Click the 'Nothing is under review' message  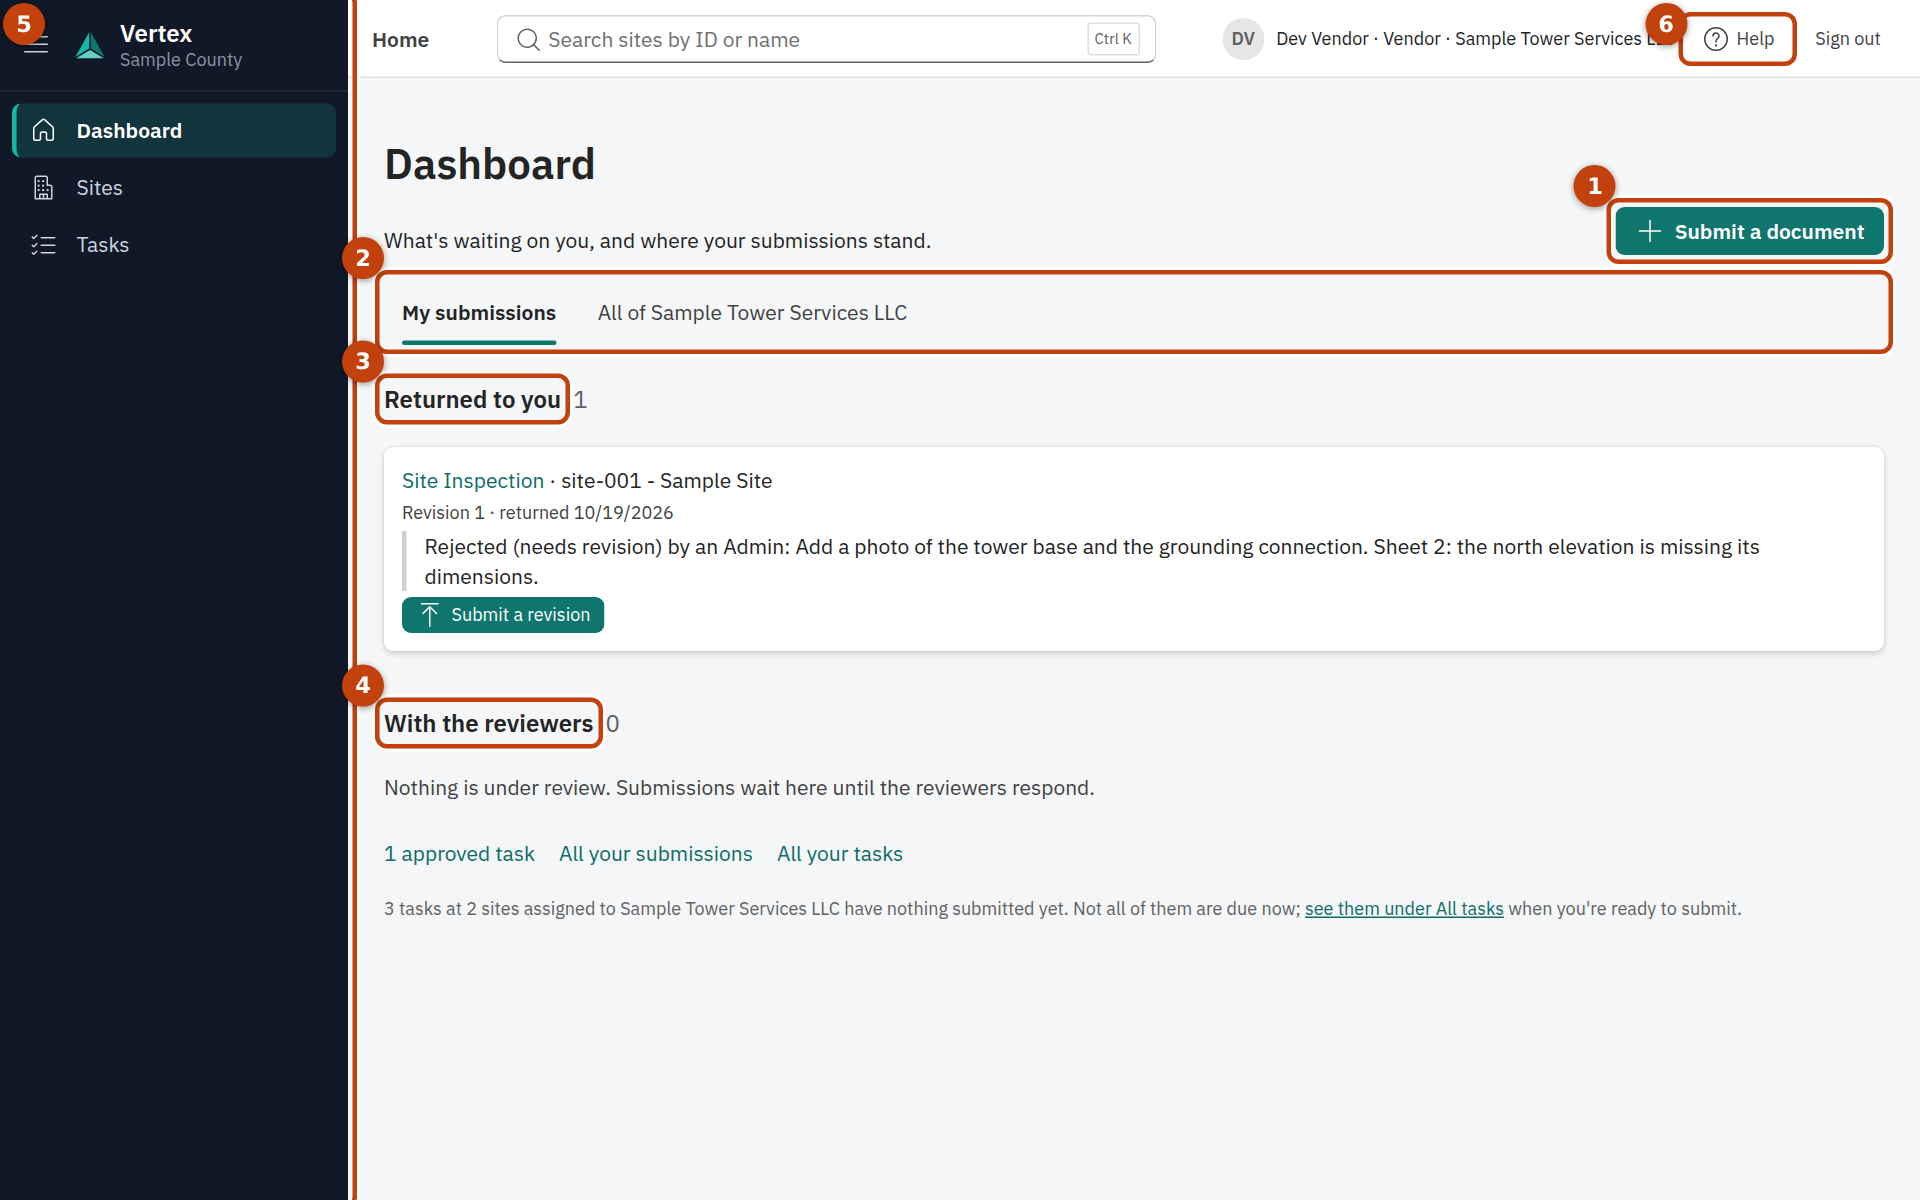[x=739, y=788]
